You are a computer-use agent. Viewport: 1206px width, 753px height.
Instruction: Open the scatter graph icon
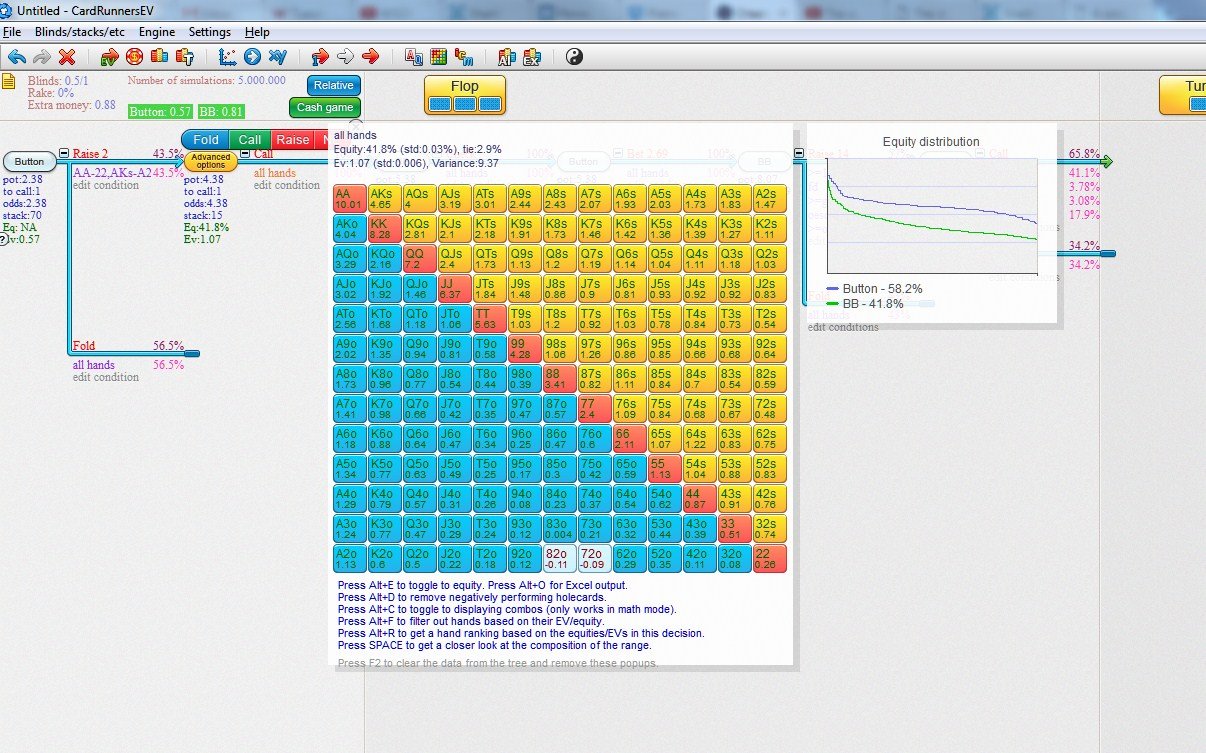point(227,56)
